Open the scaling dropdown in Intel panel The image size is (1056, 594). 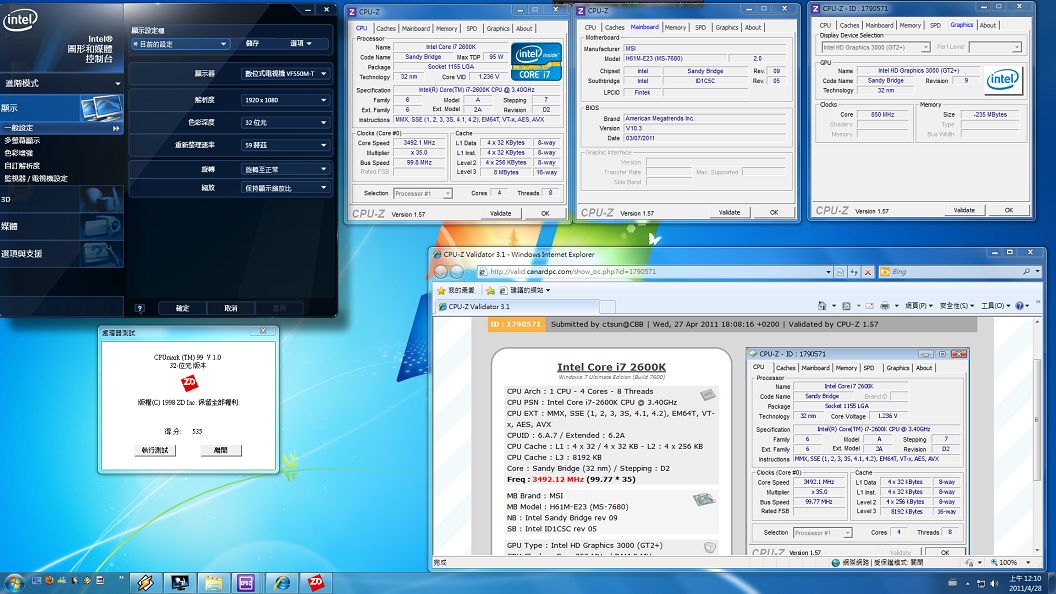pyautogui.click(x=286, y=188)
